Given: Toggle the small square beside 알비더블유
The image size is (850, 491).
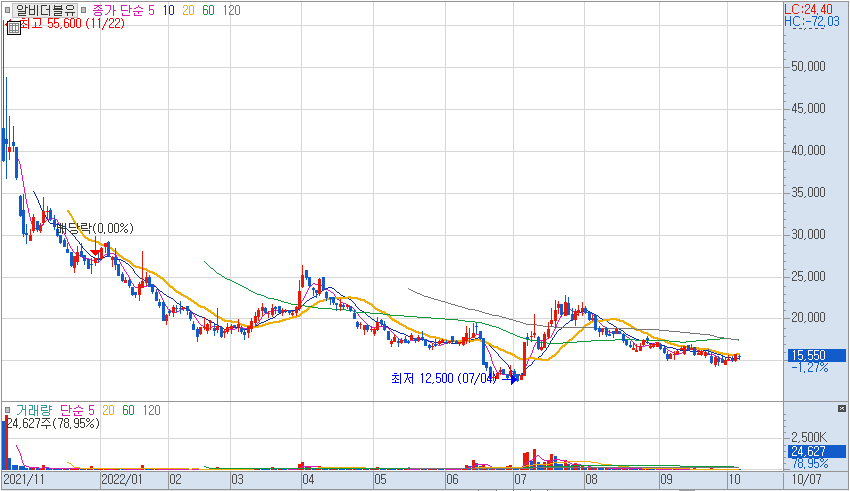Looking at the screenshot, I should 7,10.
